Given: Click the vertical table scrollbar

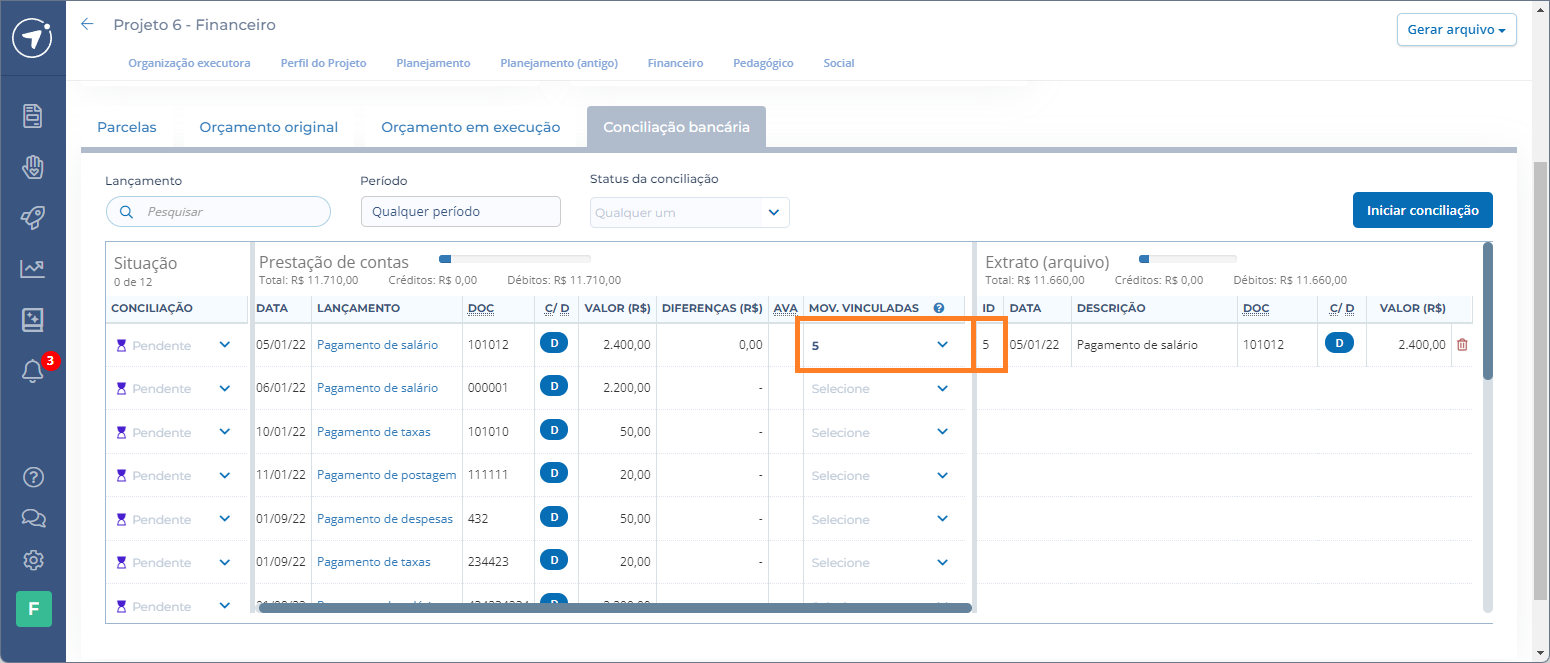Looking at the screenshot, I should coord(1488,311).
